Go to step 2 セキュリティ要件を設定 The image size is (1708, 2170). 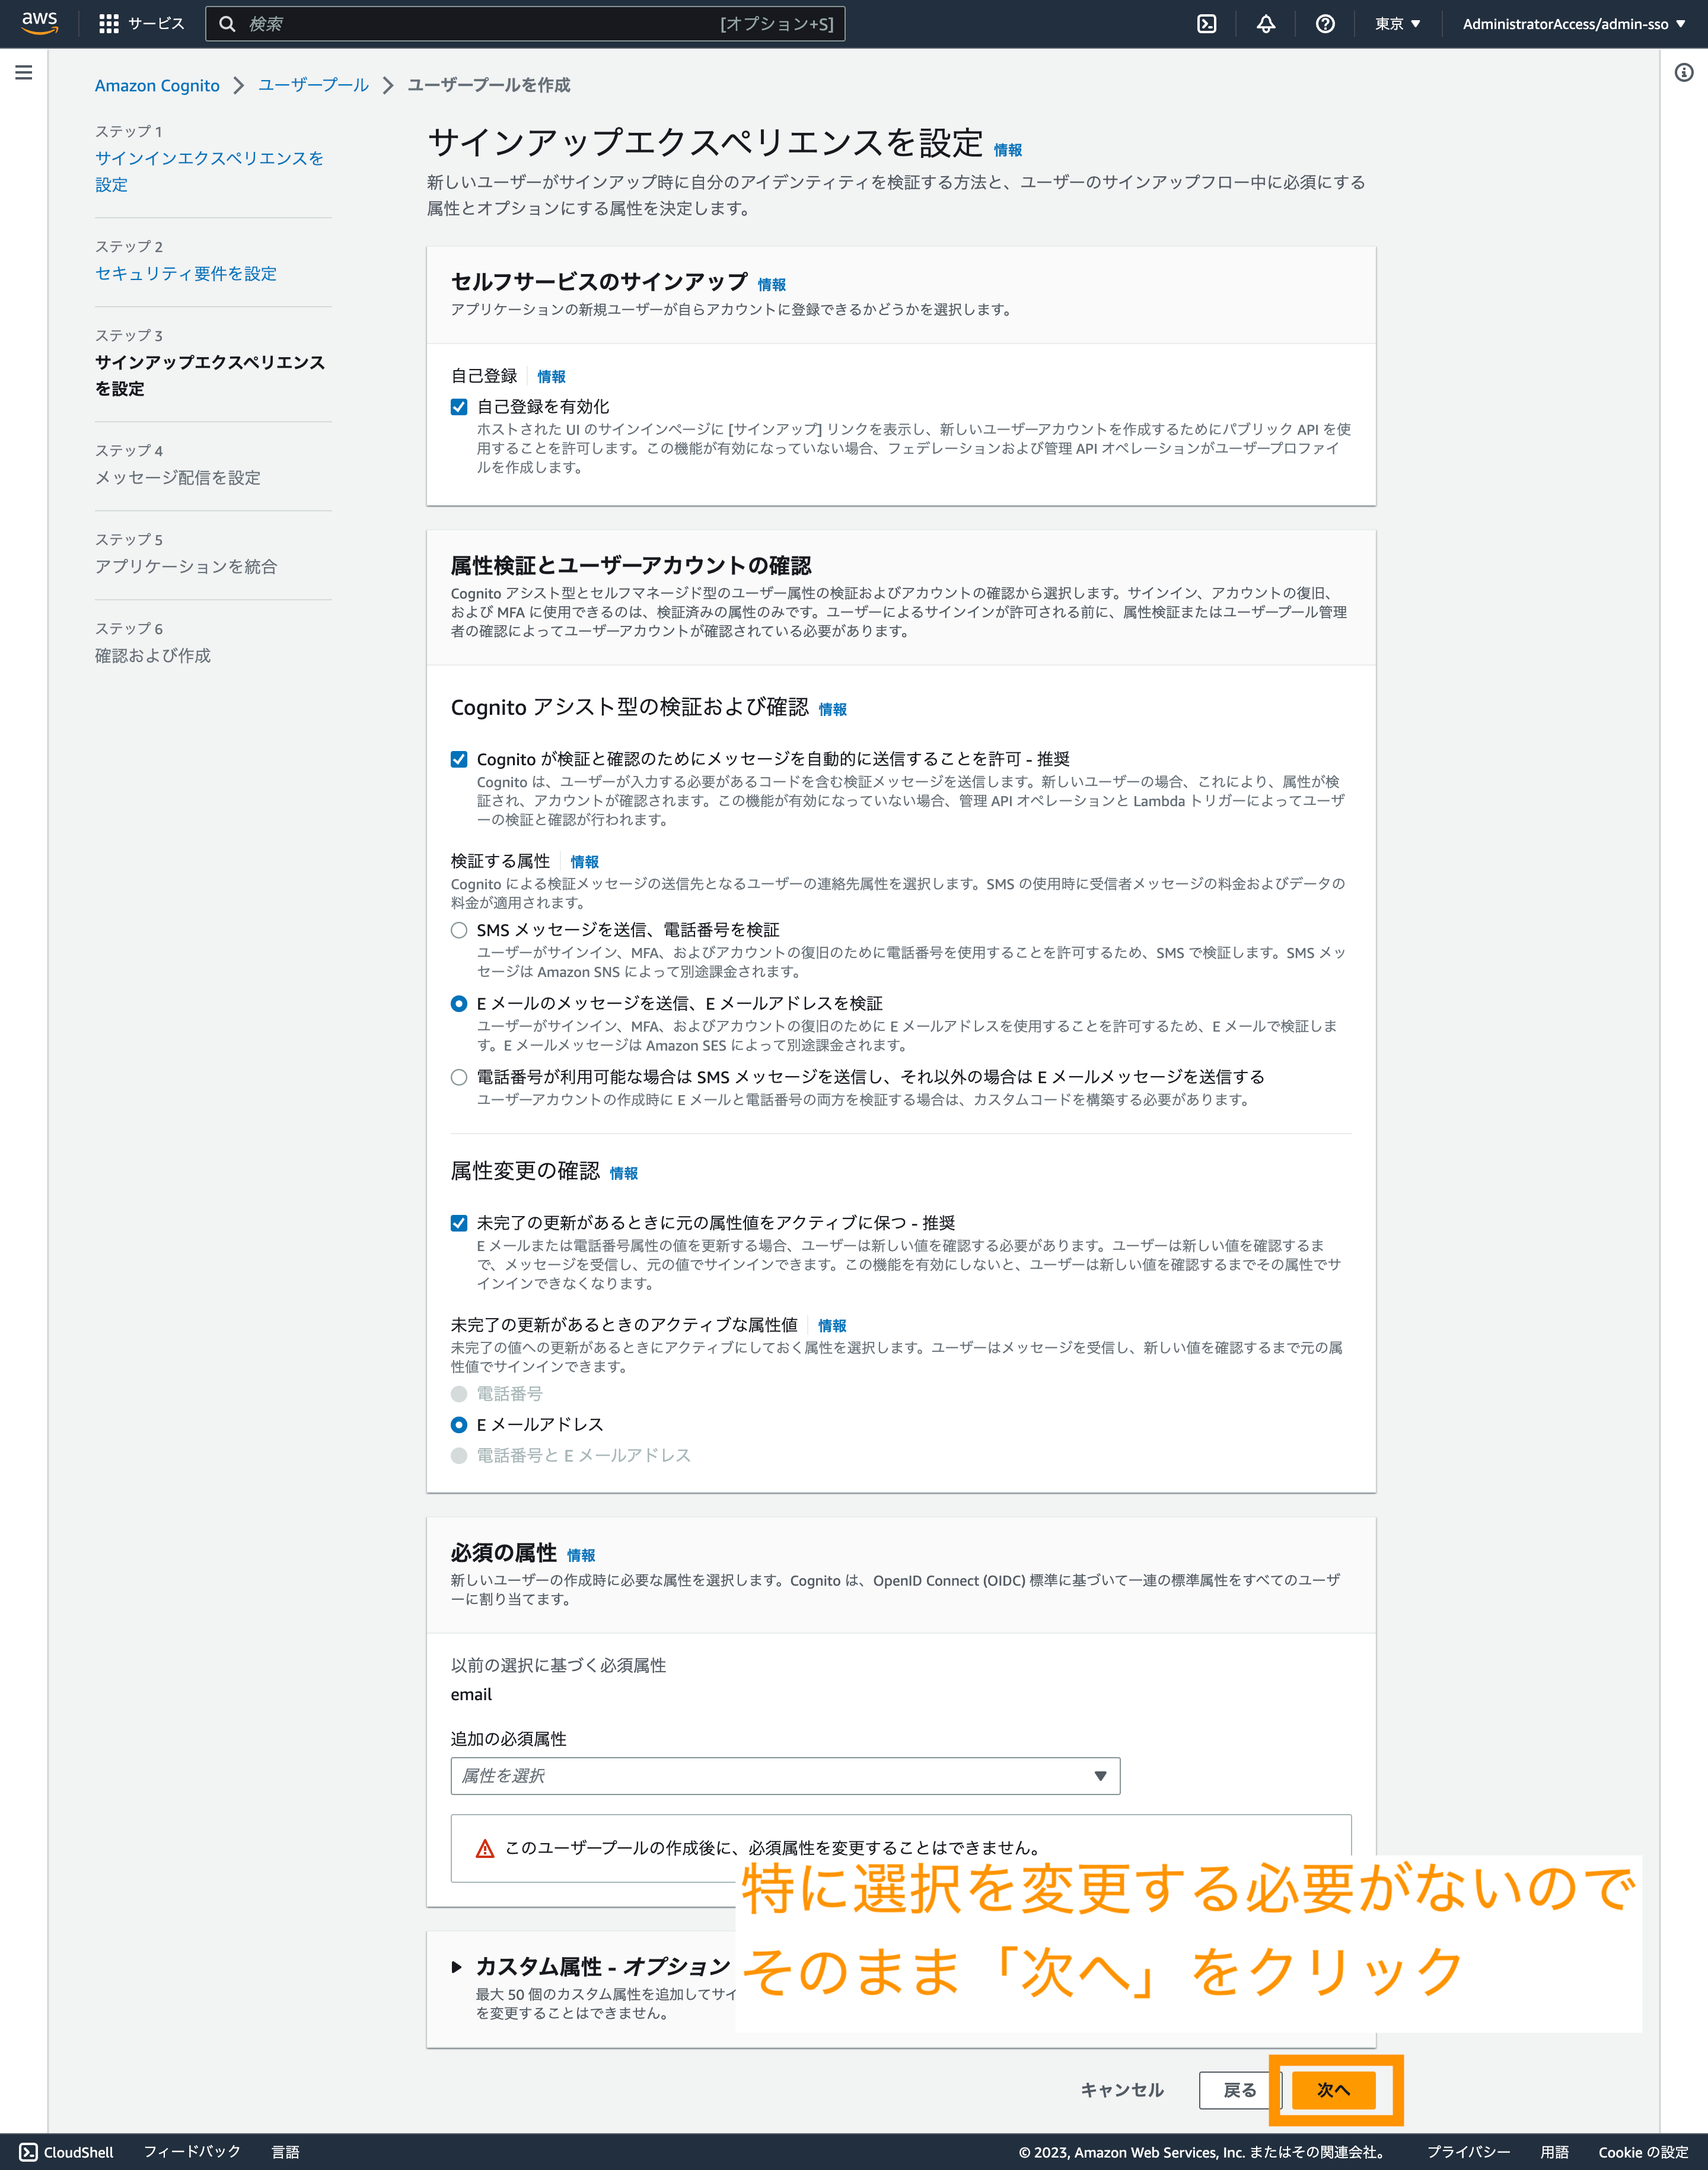pyautogui.click(x=186, y=273)
